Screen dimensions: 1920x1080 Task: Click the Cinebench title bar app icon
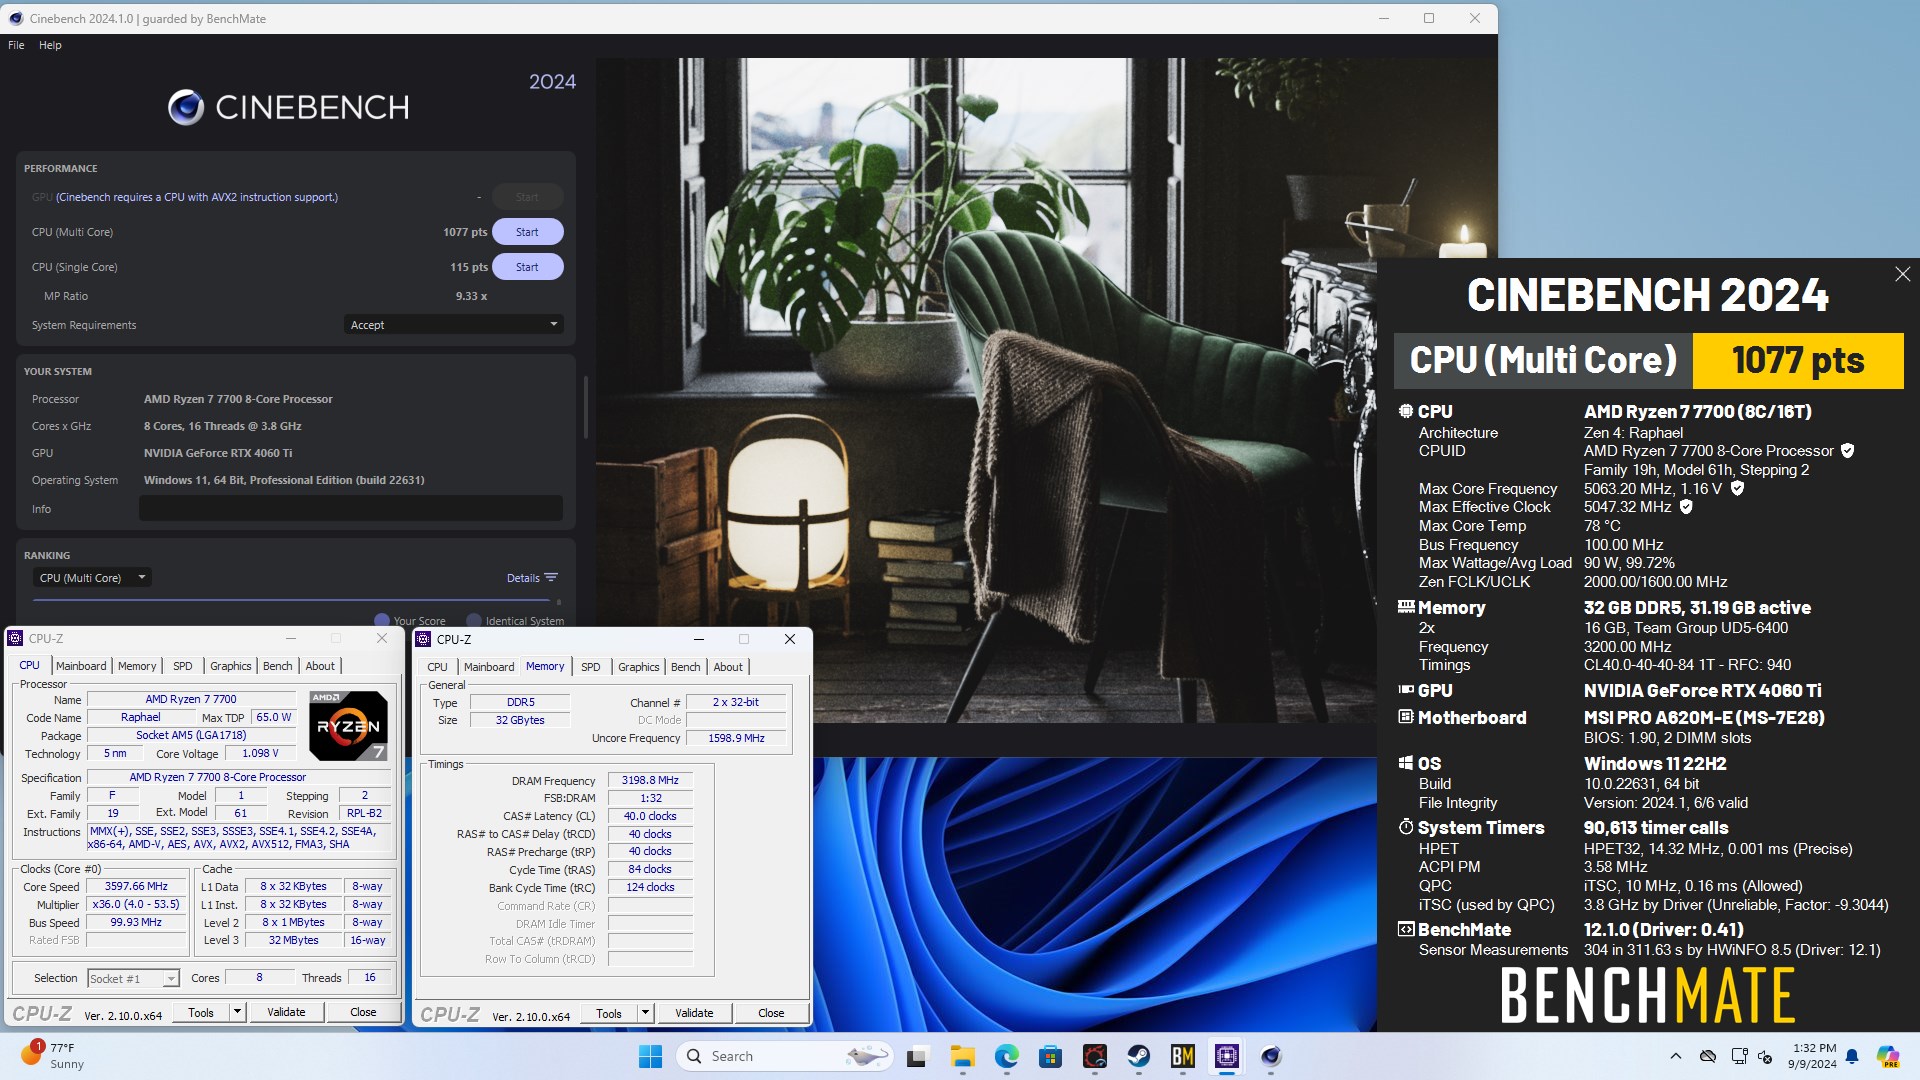pos(15,18)
